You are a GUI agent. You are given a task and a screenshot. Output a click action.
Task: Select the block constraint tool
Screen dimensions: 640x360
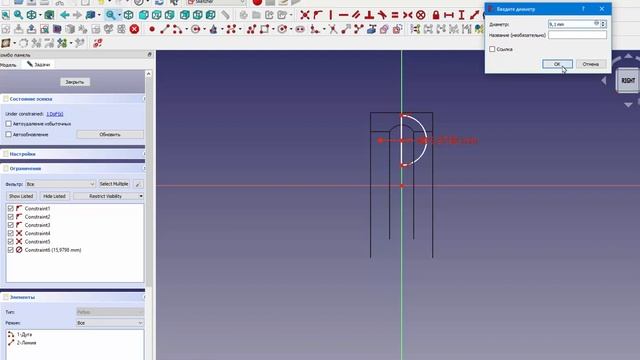421,15
